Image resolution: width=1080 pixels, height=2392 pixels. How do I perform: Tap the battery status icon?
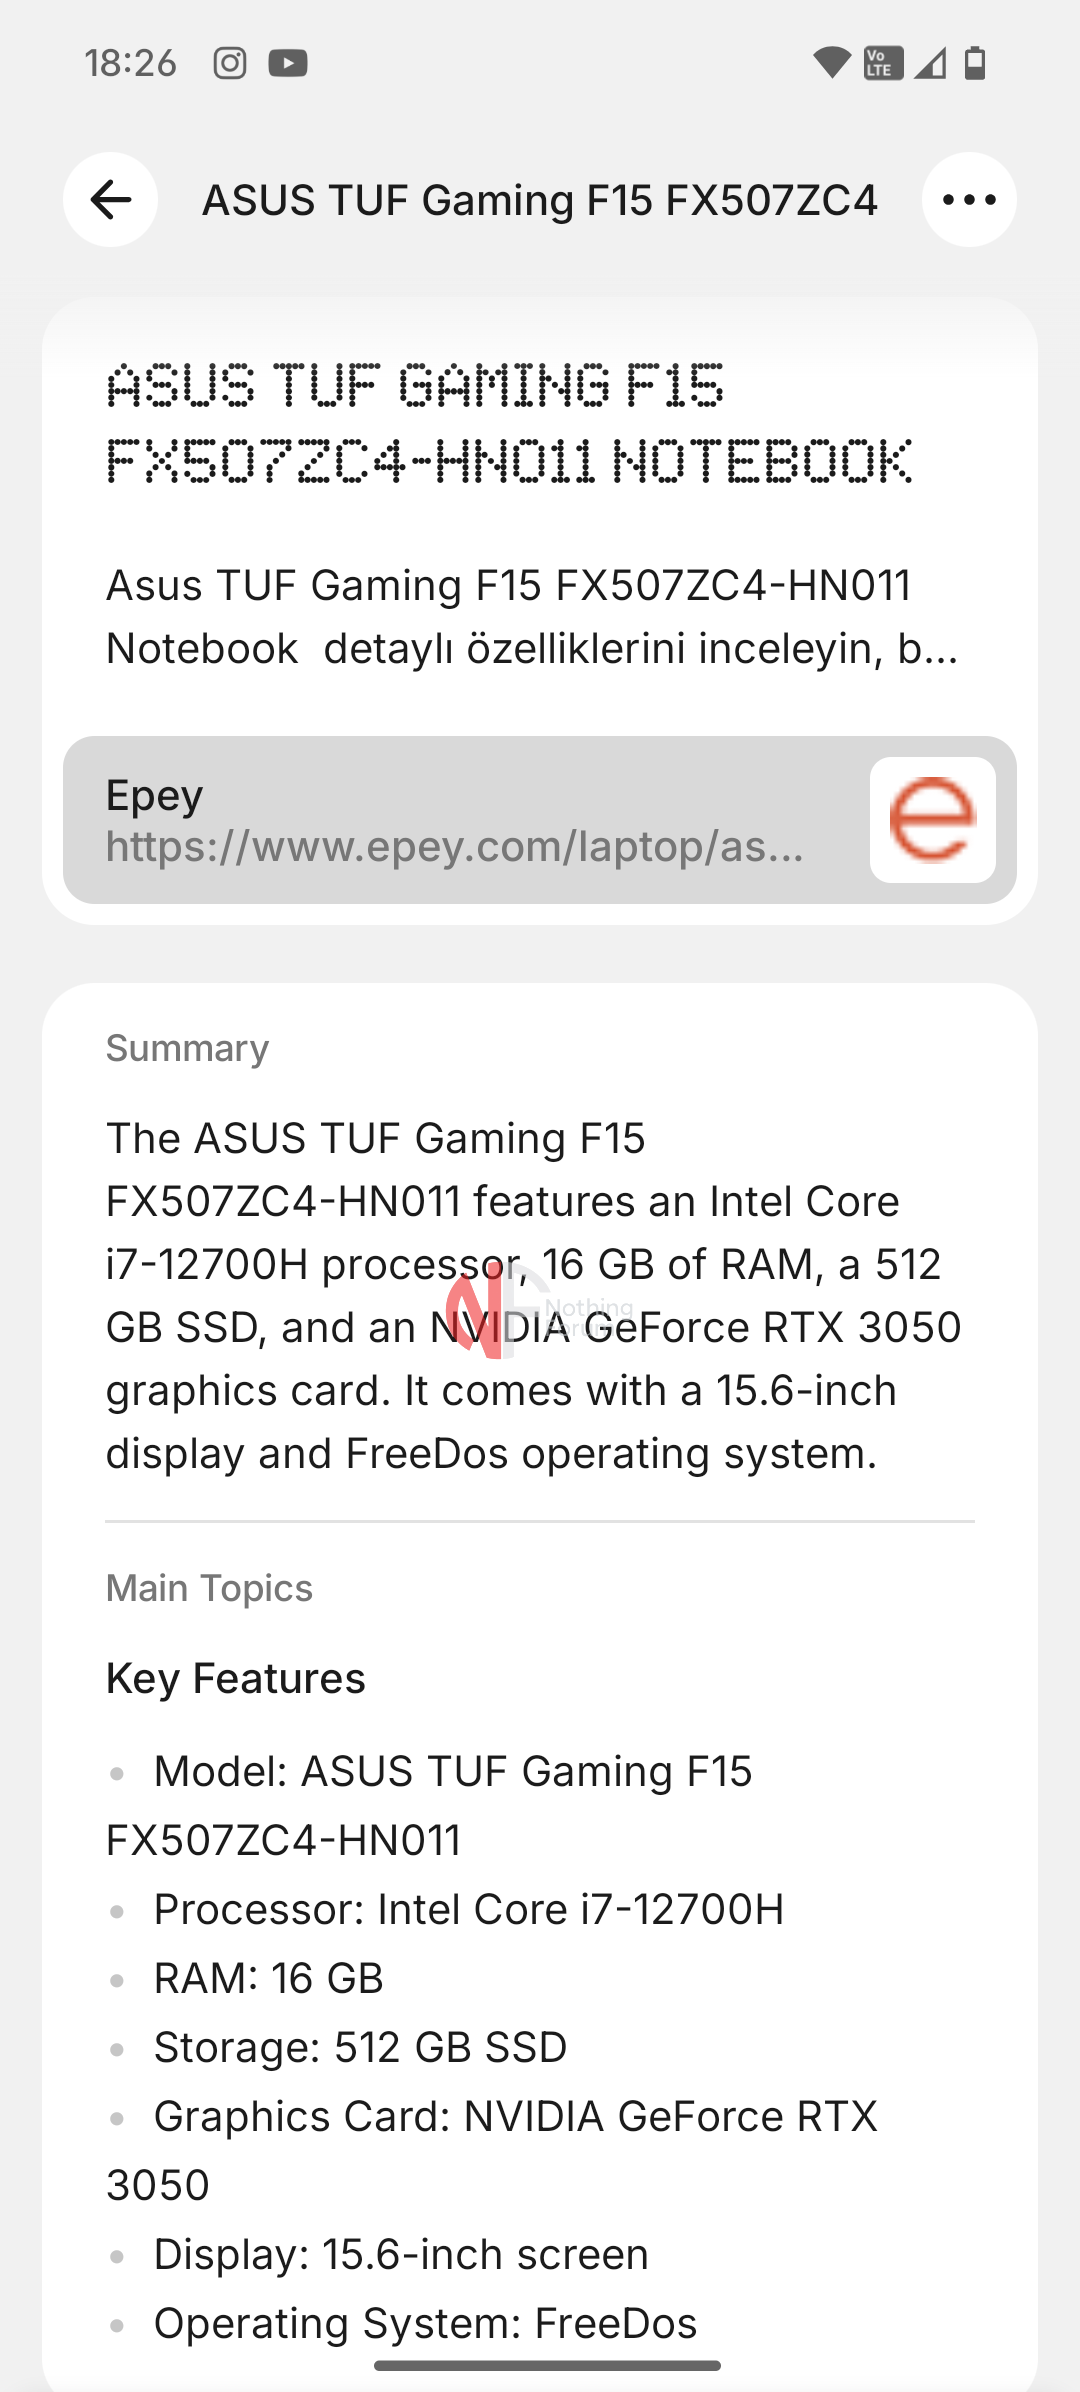(x=975, y=63)
